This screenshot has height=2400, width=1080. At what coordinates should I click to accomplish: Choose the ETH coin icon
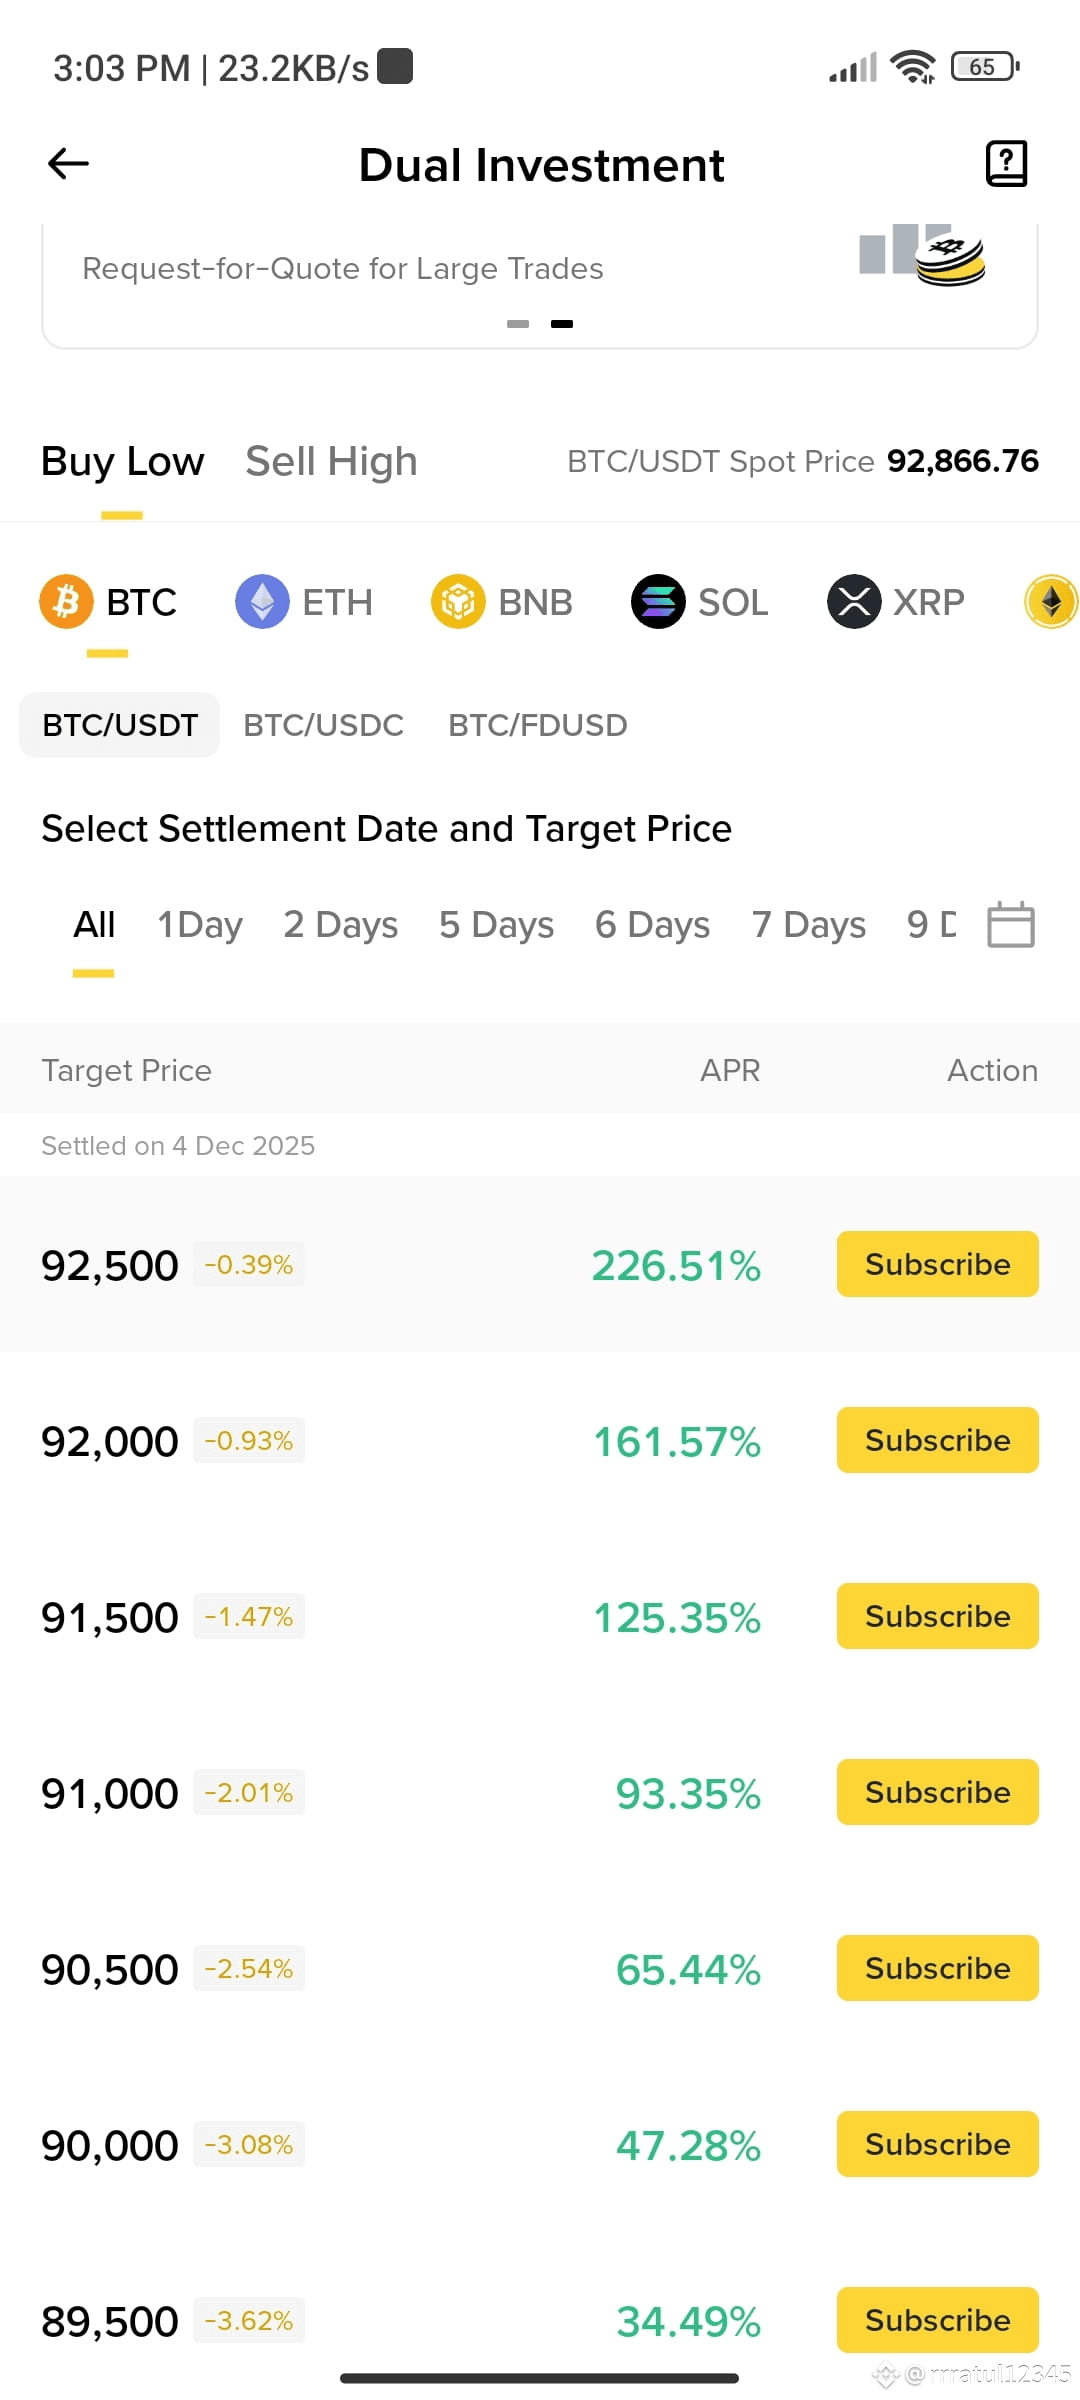coord(262,602)
